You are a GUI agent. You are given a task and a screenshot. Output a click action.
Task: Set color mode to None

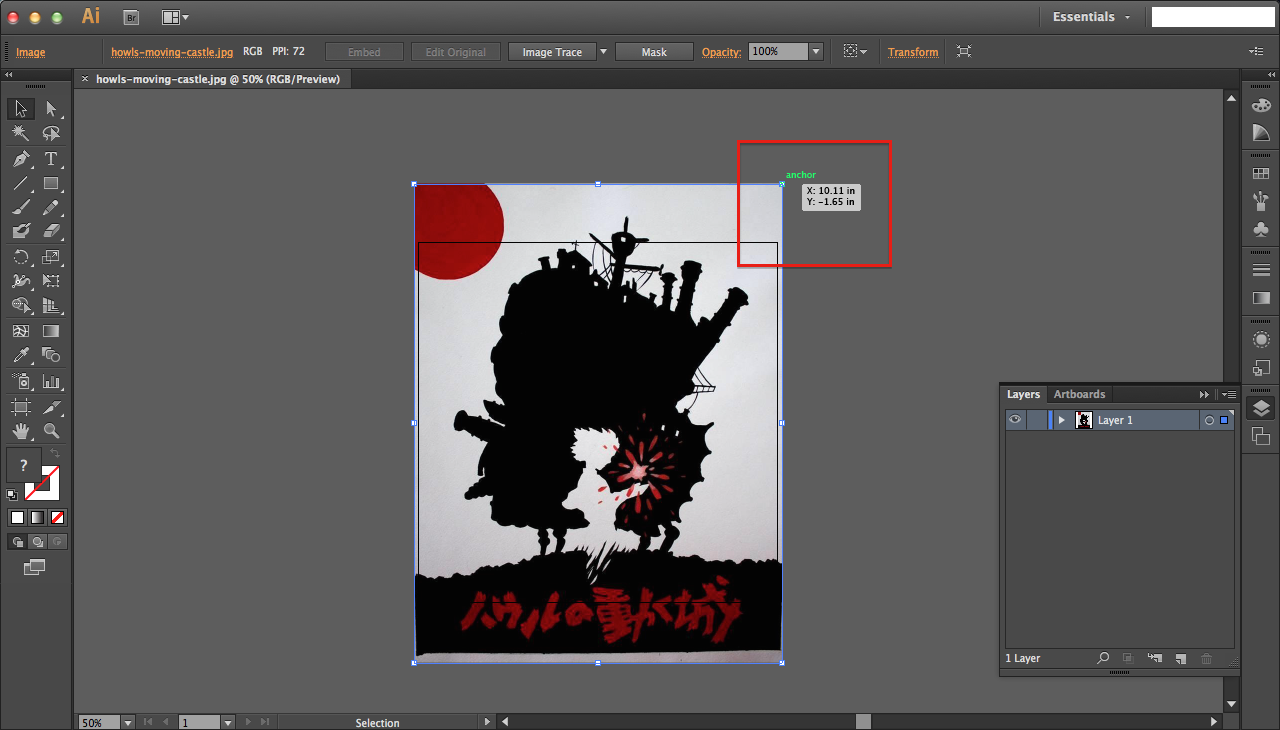click(57, 517)
